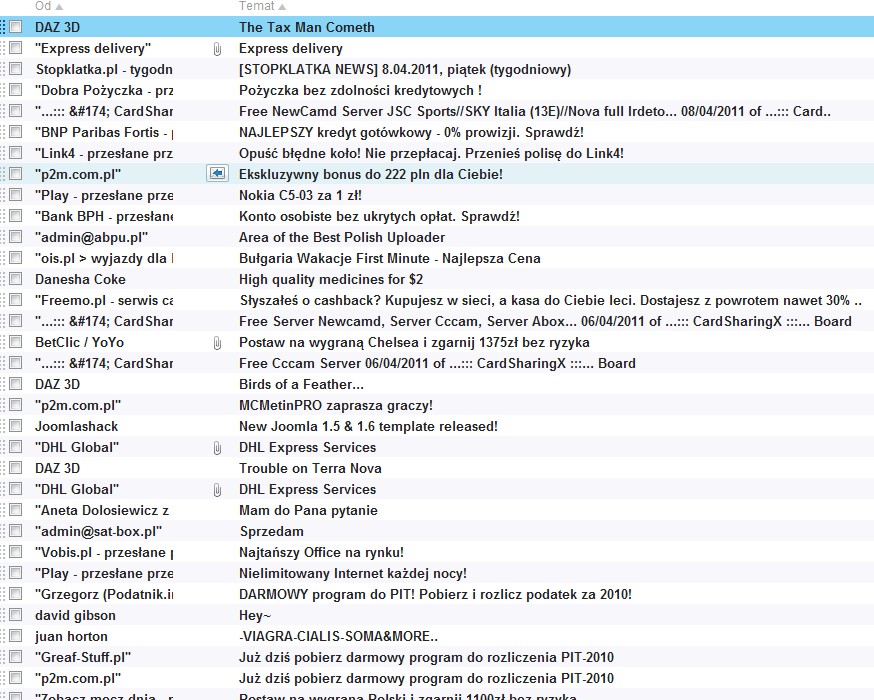Click sender Grzegorz (Podatnik.info)
The width and height of the screenshot is (874, 700).
tap(104, 594)
